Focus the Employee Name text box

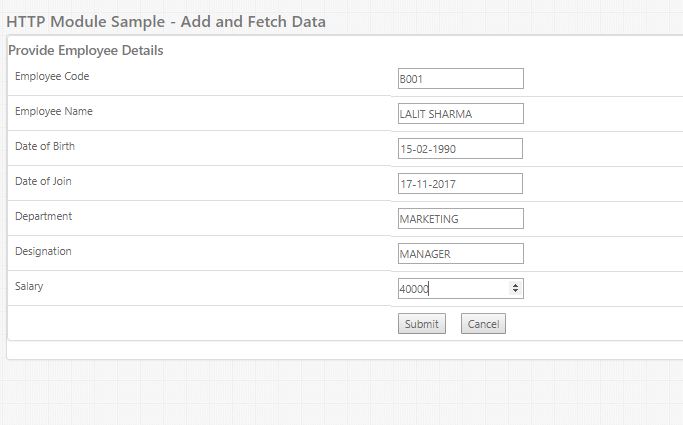click(x=460, y=114)
